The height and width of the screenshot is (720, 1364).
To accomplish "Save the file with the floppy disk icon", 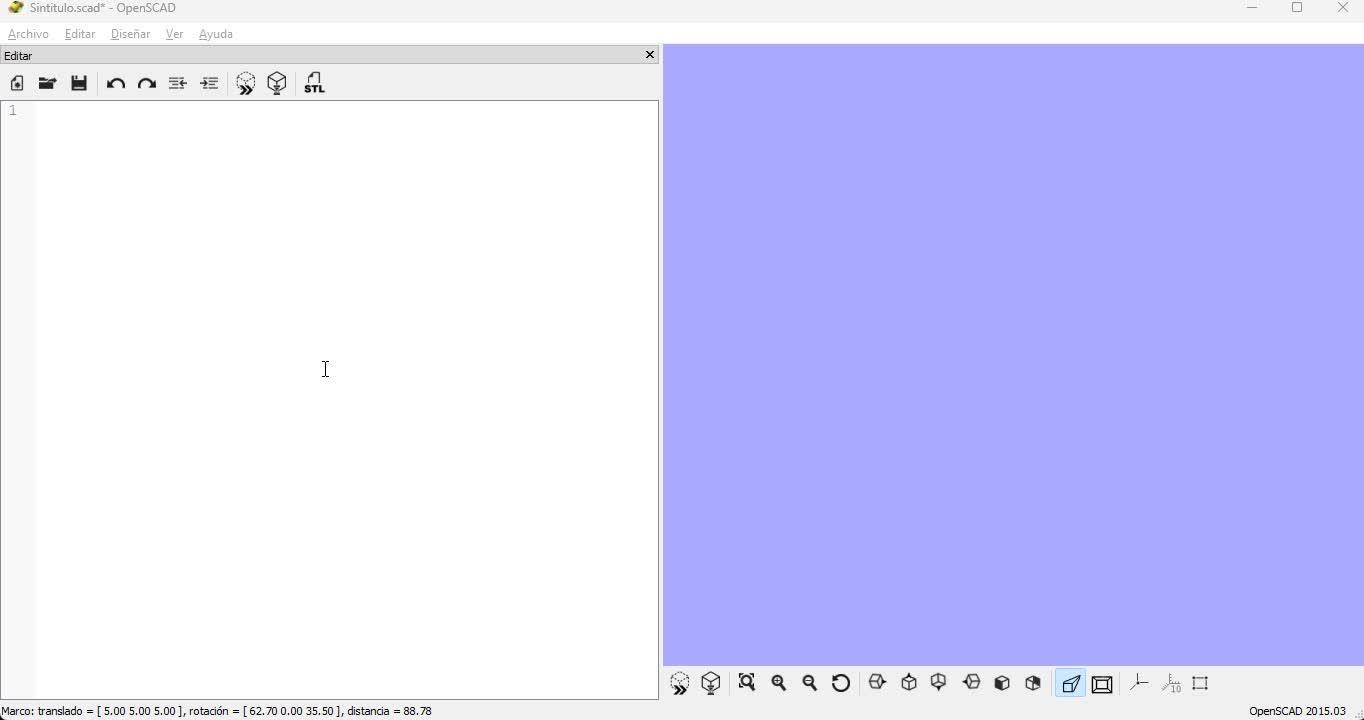I will [x=79, y=84].
